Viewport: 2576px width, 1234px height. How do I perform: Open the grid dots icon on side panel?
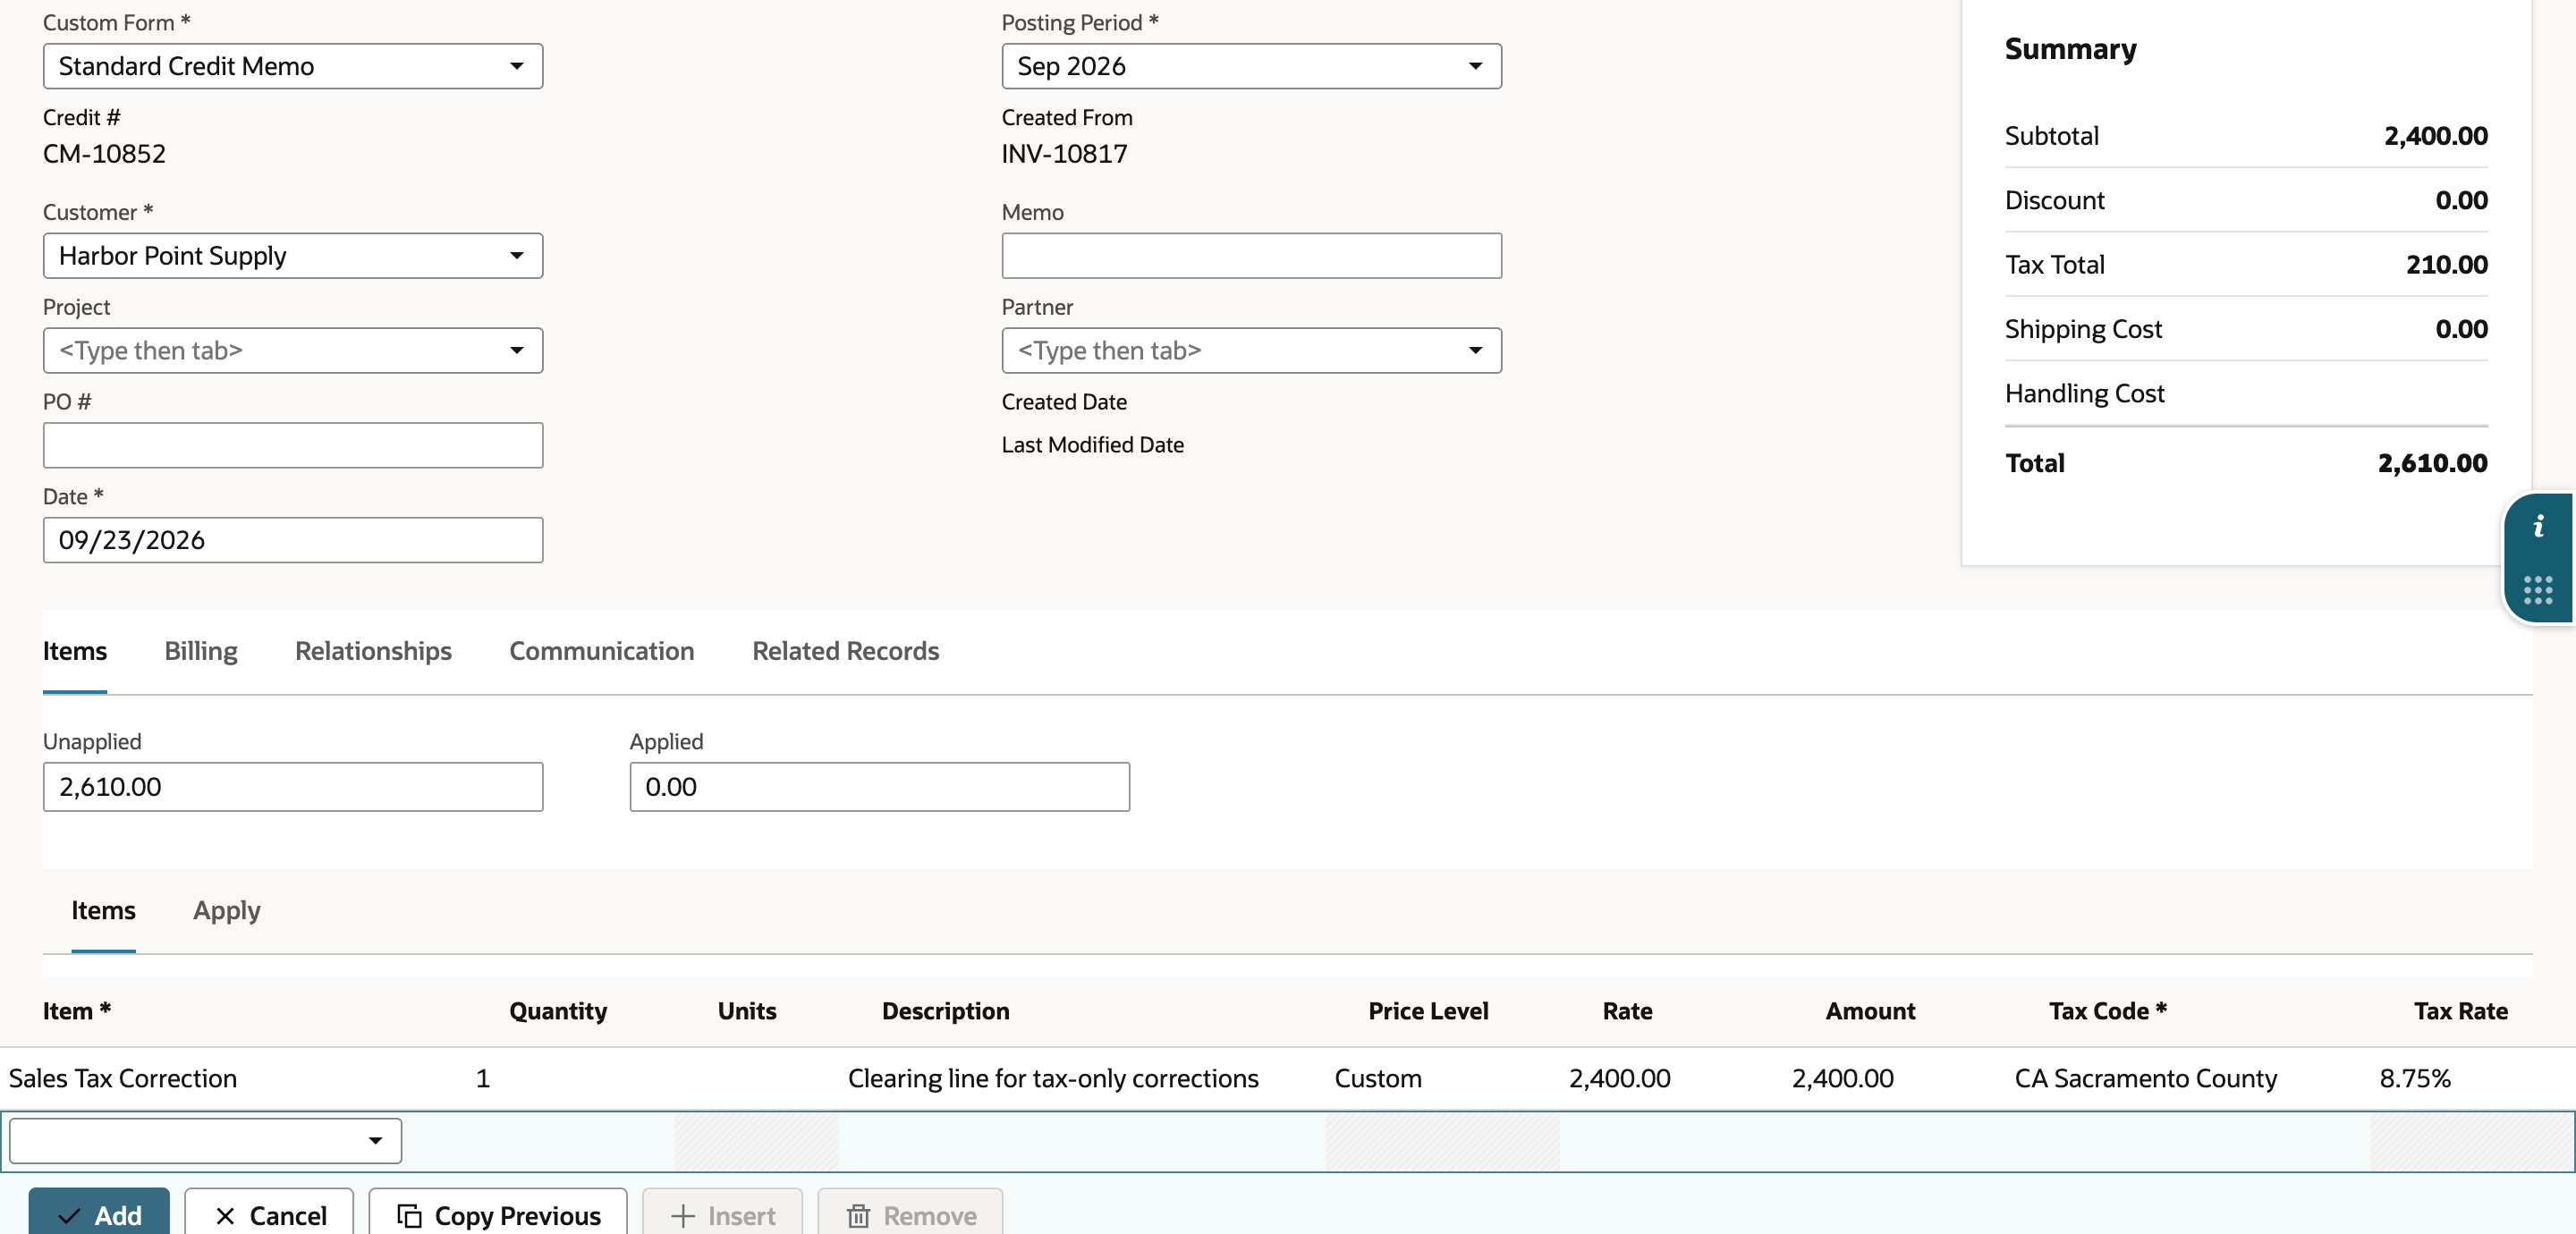pos(2538,590)
